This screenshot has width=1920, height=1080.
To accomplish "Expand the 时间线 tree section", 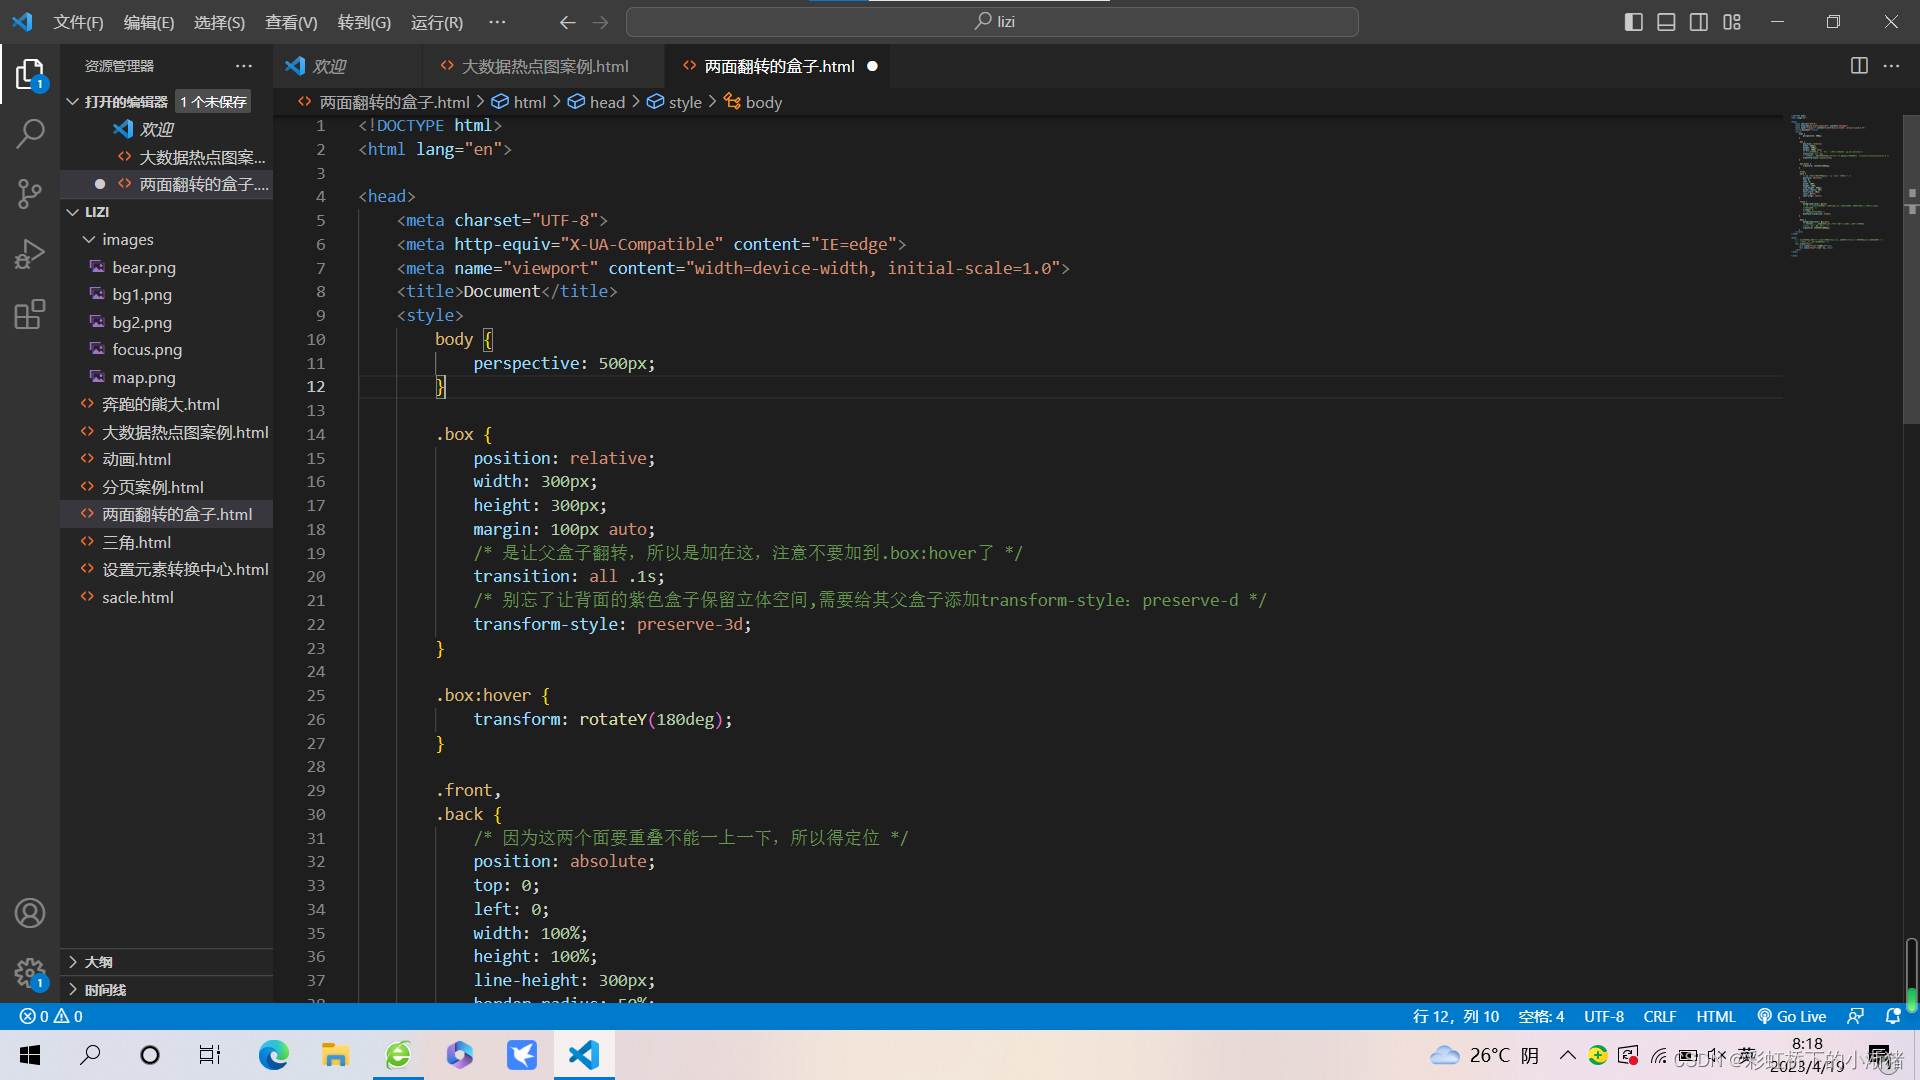I will pyautogui.click(x=78, y=989).
